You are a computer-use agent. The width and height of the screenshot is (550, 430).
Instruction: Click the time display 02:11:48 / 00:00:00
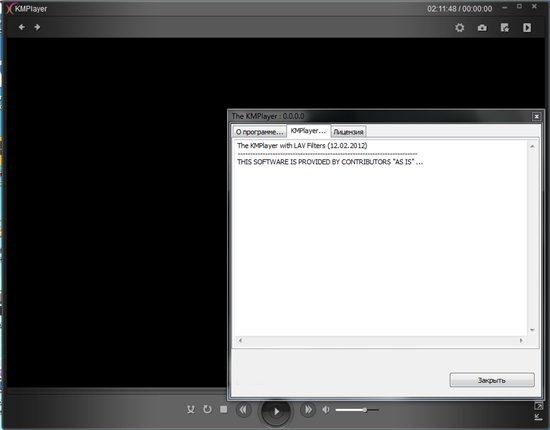[460, 9]
